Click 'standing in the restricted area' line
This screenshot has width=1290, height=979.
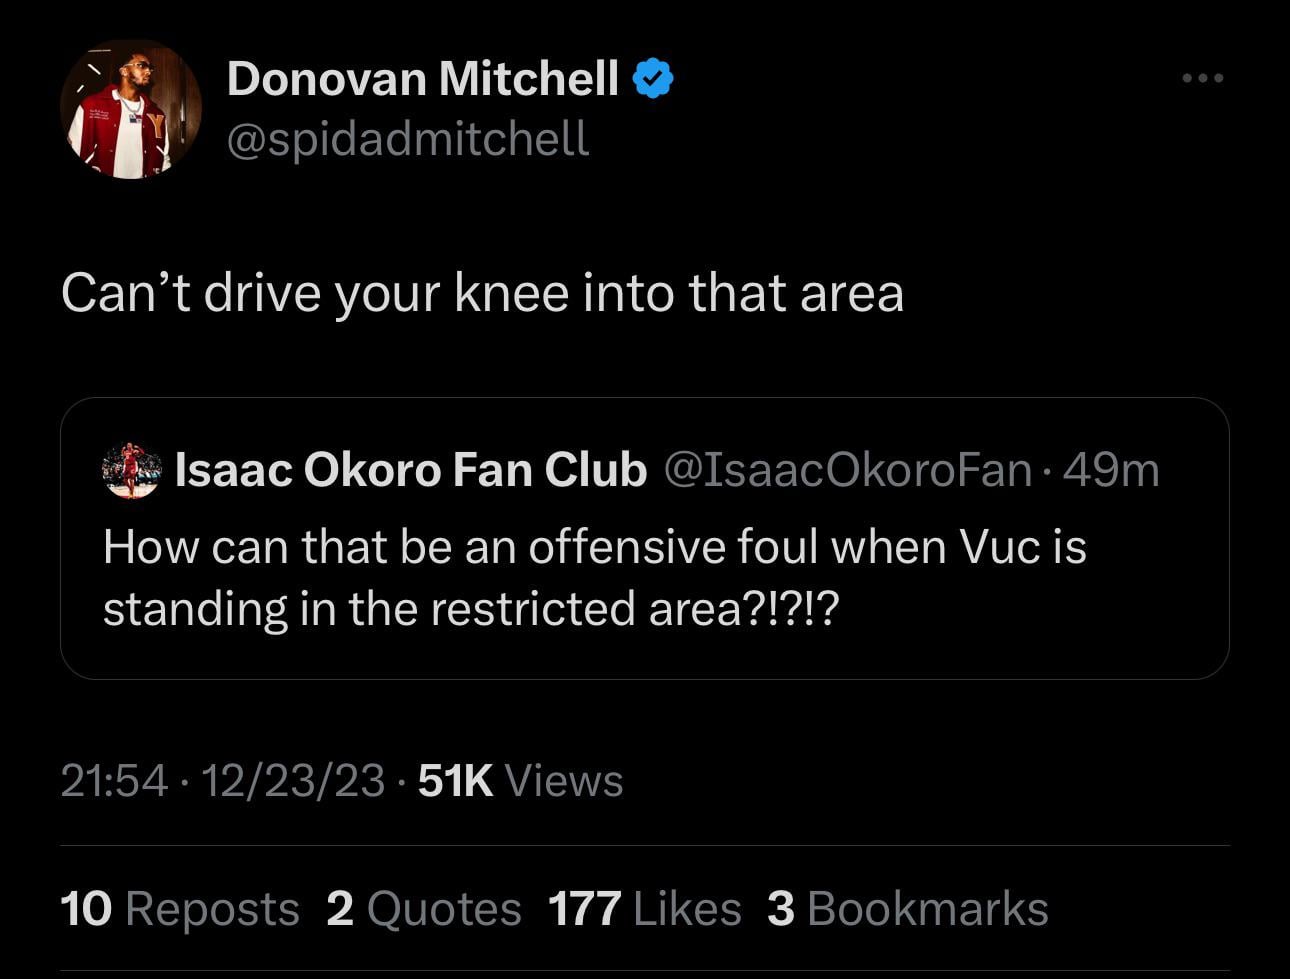[x=470, y=609]
